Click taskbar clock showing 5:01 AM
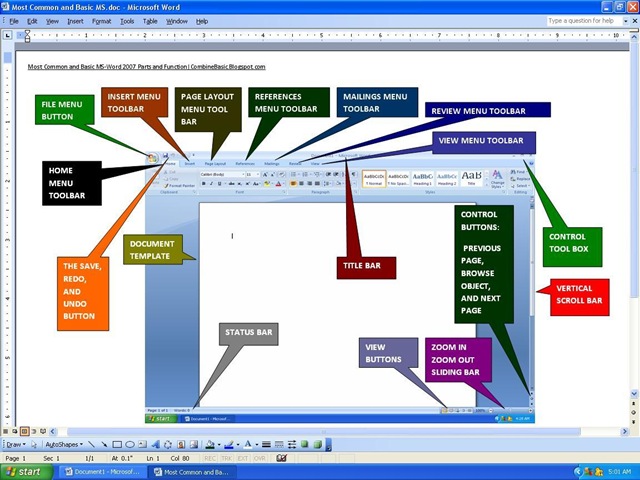The width and height of the screenshot is (640, 480). coord(620,472)
